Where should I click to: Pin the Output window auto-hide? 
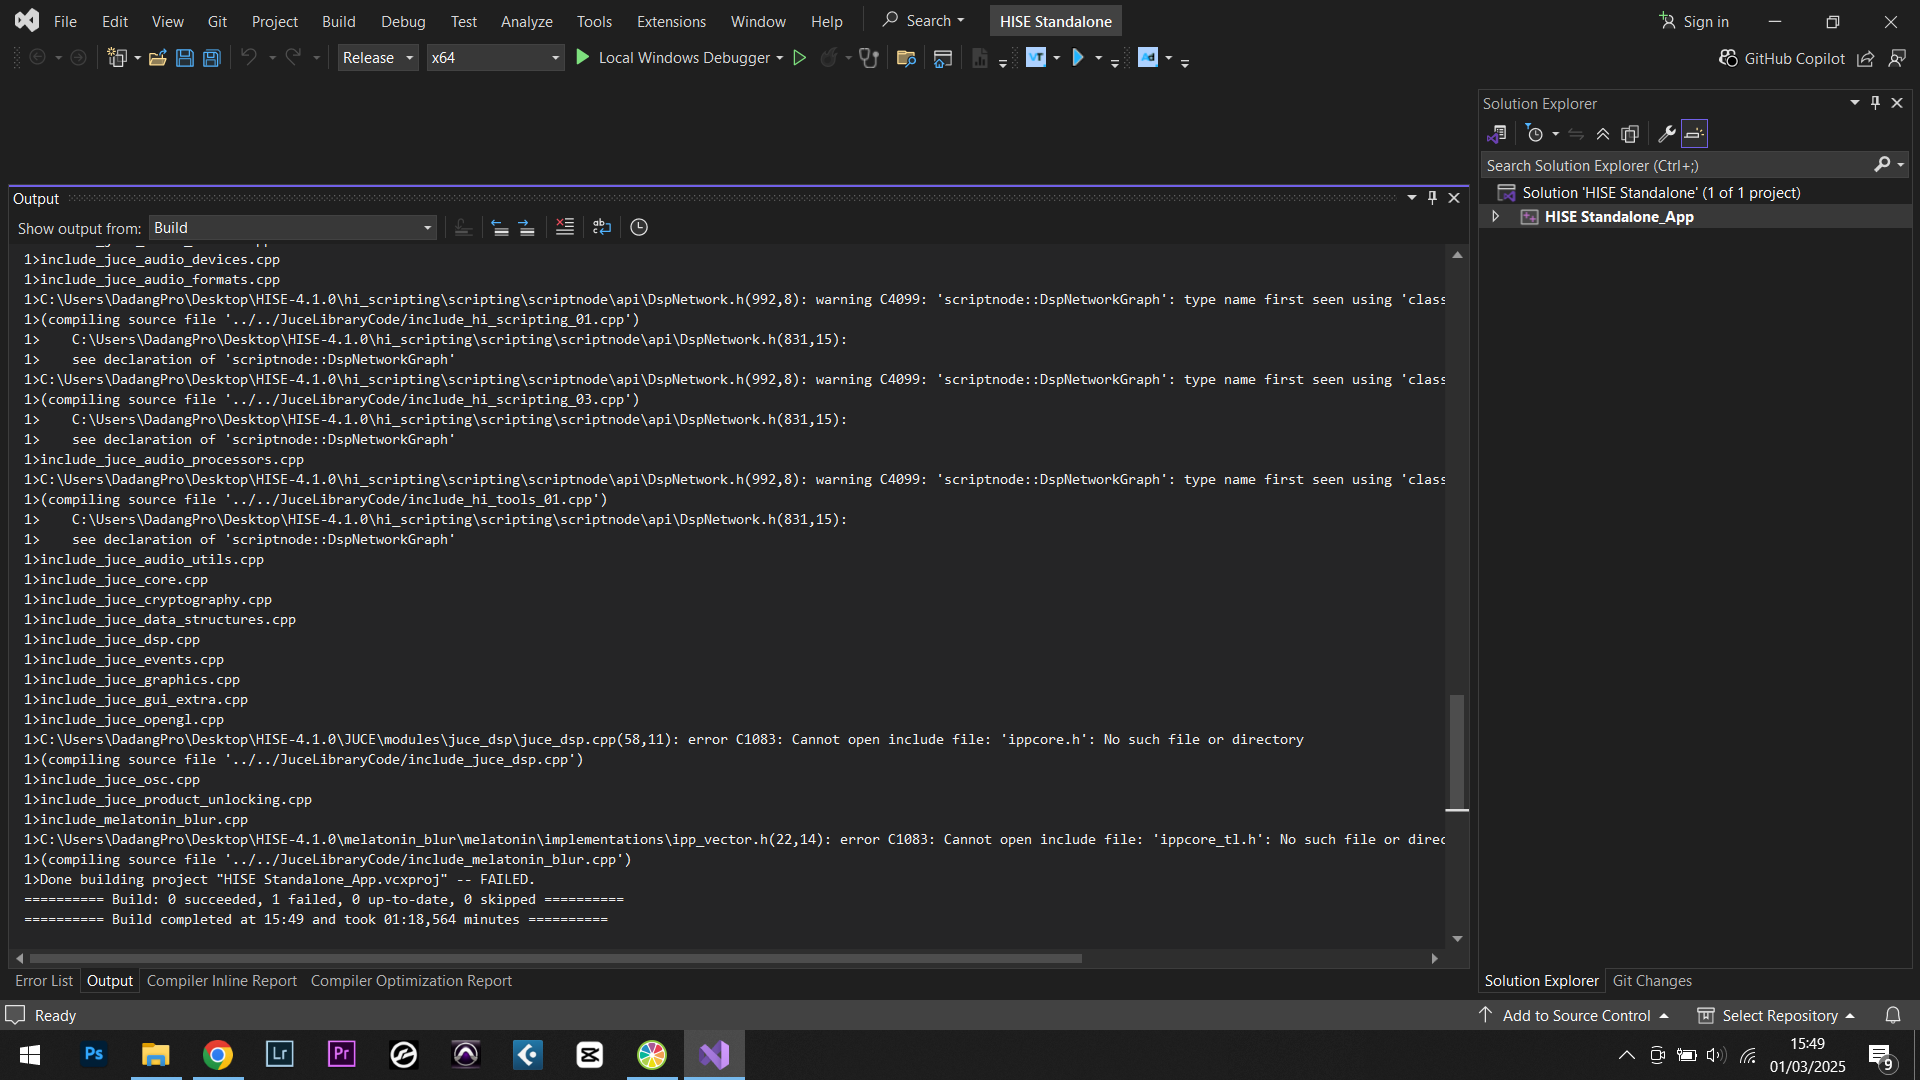point(1432,198)
